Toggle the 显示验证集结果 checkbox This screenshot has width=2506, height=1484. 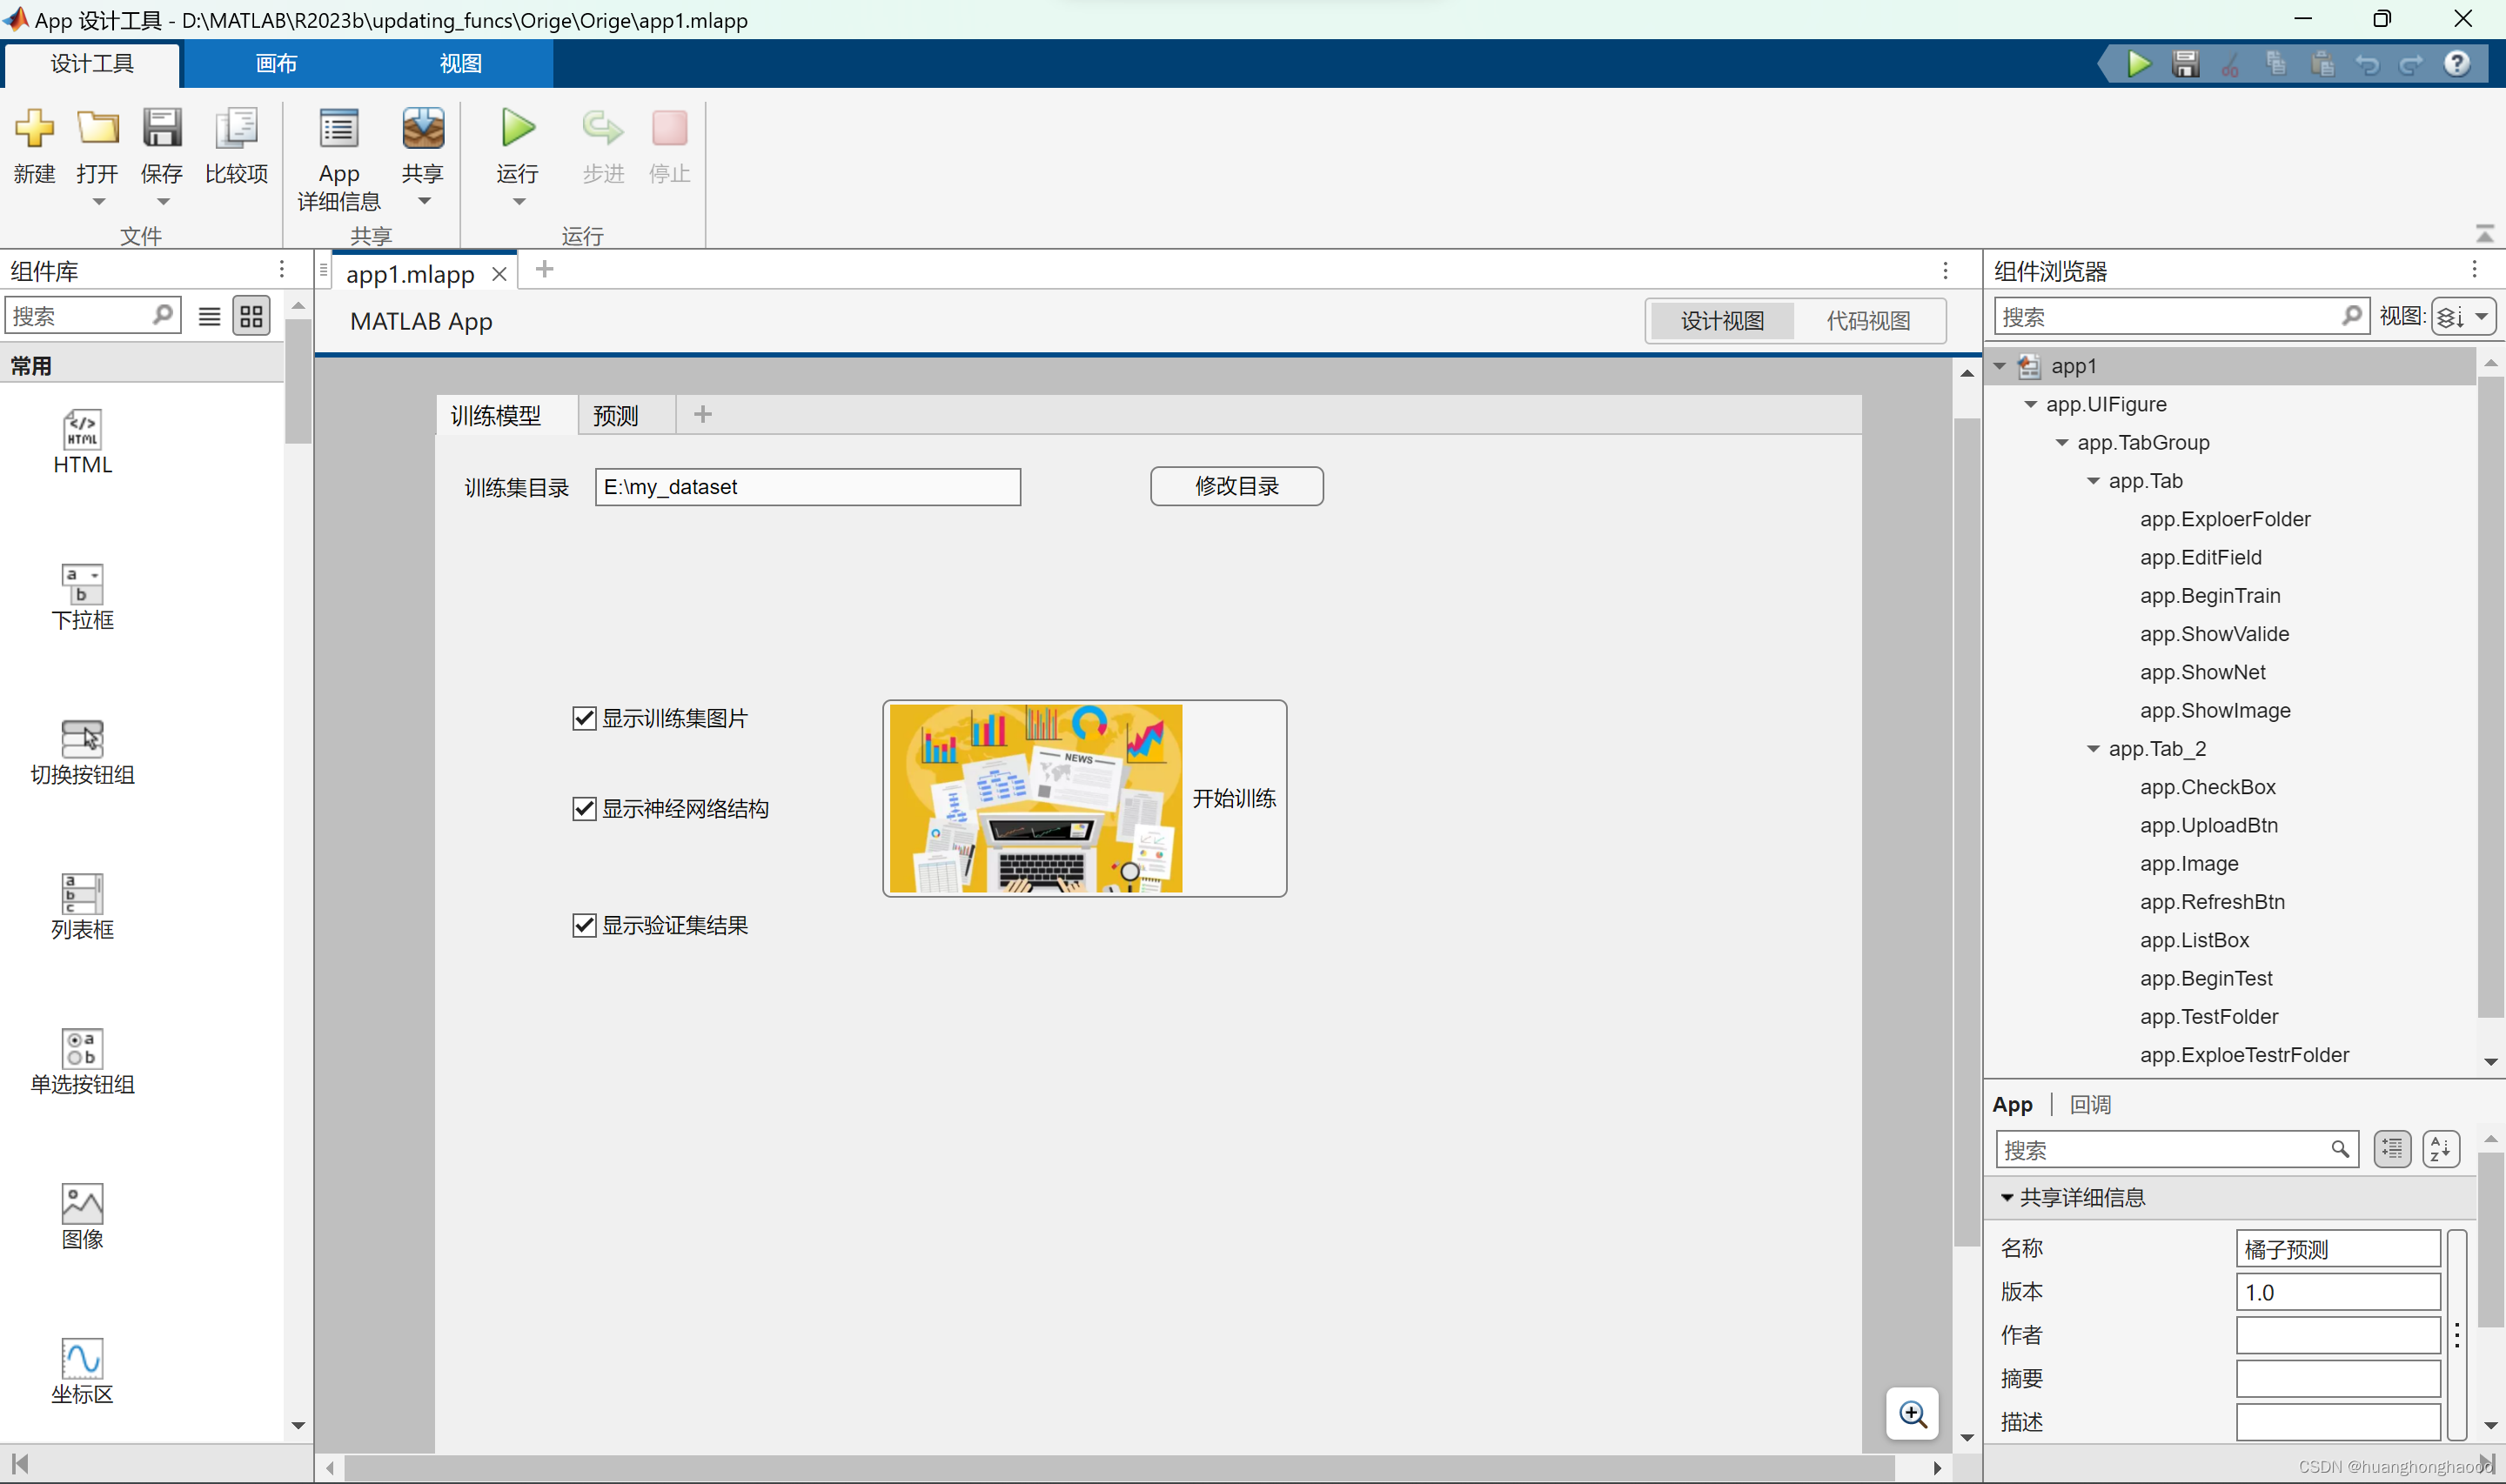click(584, 925)
